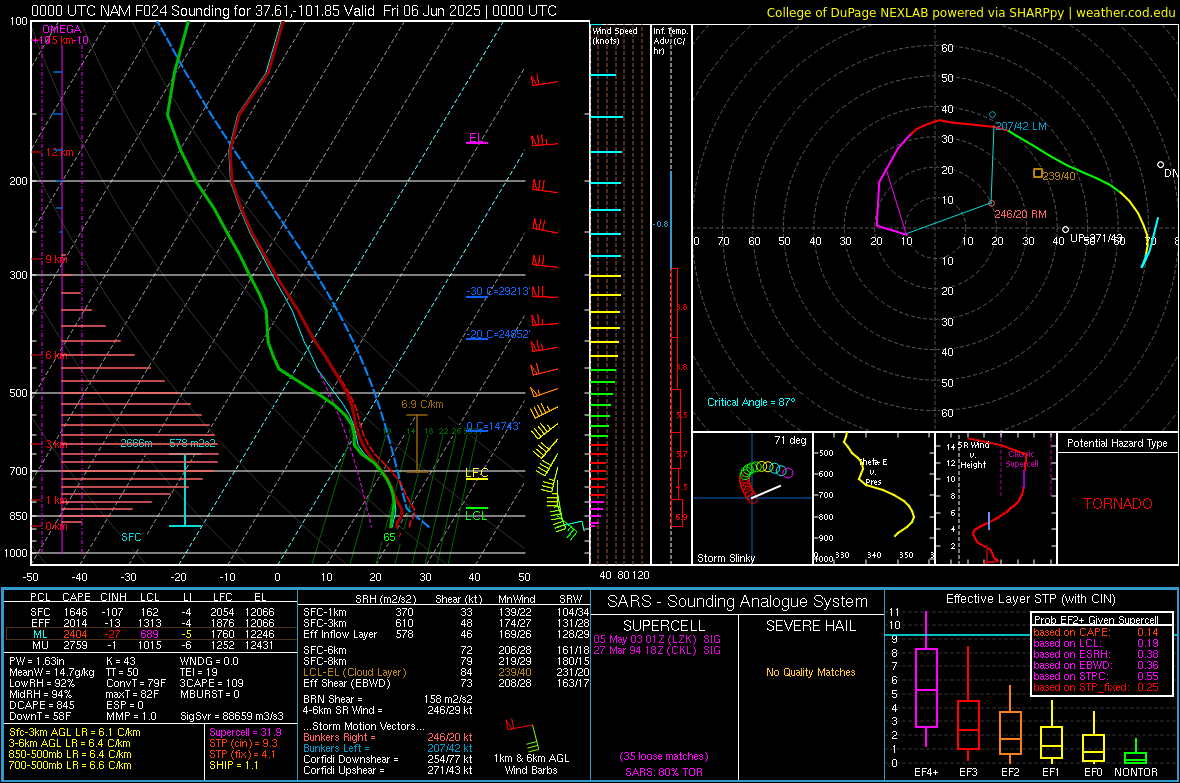Click 'Critical Angle = 87°' text
Viewport: 1180px width, 783px height.
751,402
